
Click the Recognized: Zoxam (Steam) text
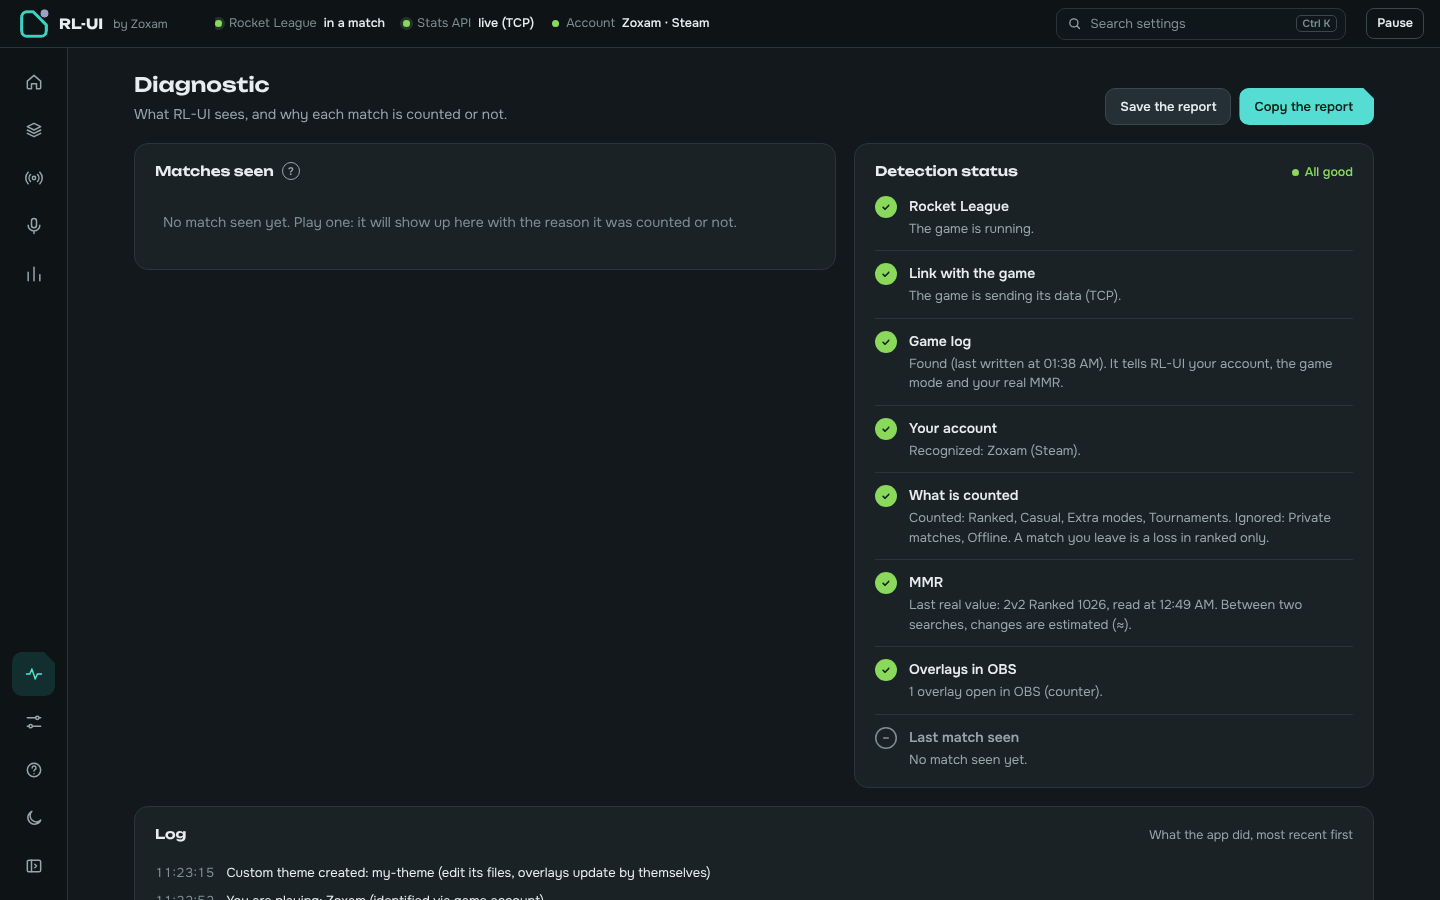(x=995, y=451)
